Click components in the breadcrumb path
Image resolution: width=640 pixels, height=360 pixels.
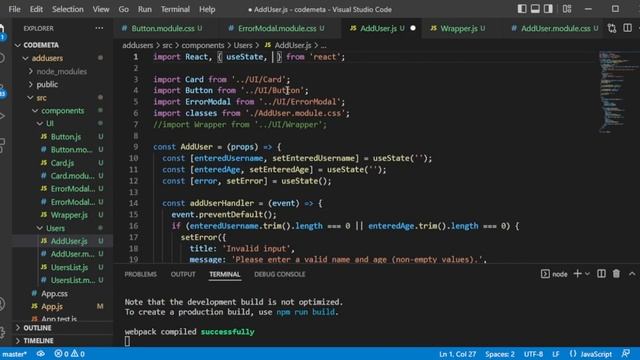203,45
